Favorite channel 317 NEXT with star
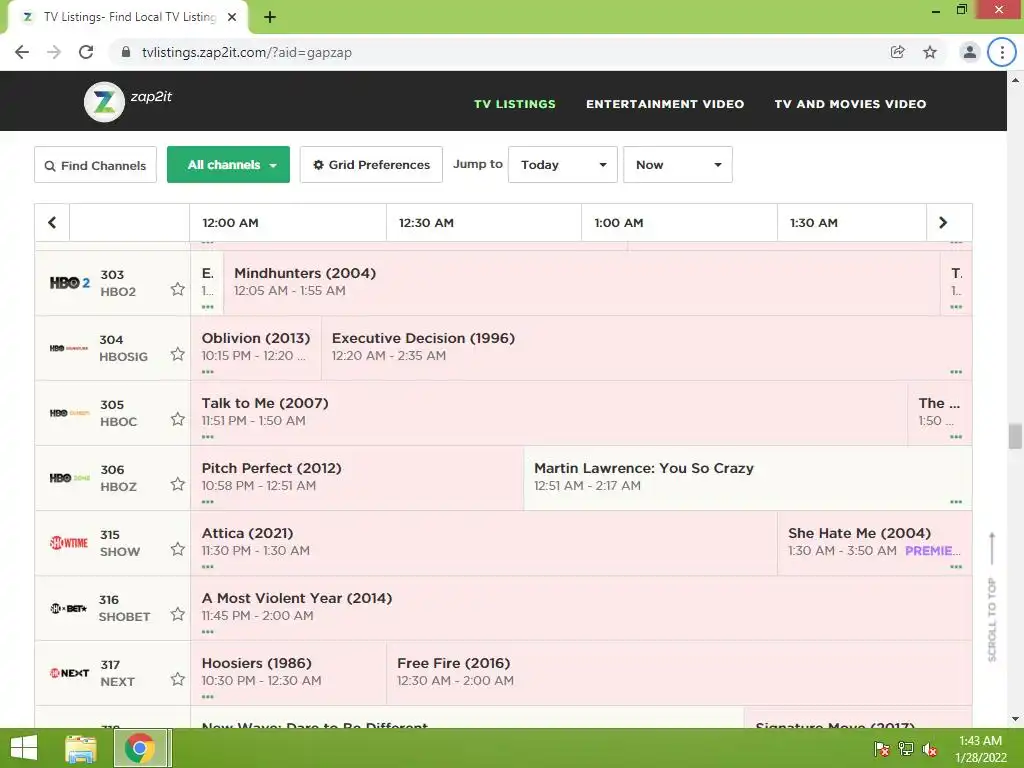Screen dimensions: 1024x768 178,679
